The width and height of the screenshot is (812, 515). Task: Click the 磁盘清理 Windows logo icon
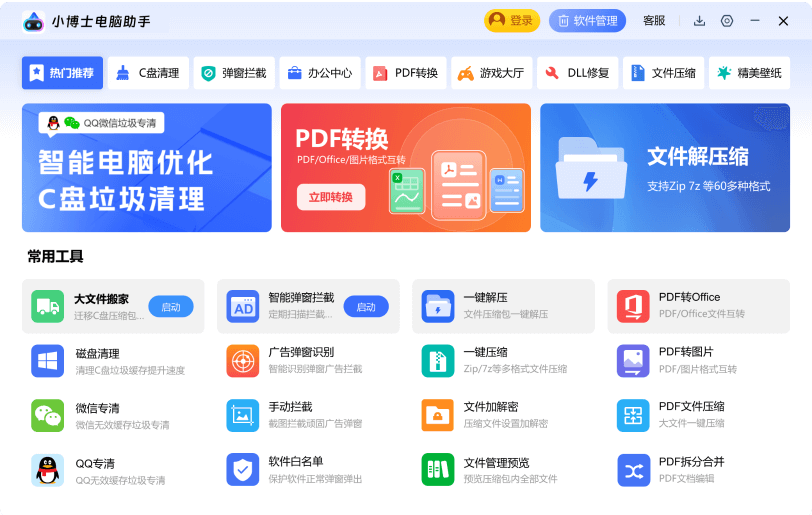(47, 361)
